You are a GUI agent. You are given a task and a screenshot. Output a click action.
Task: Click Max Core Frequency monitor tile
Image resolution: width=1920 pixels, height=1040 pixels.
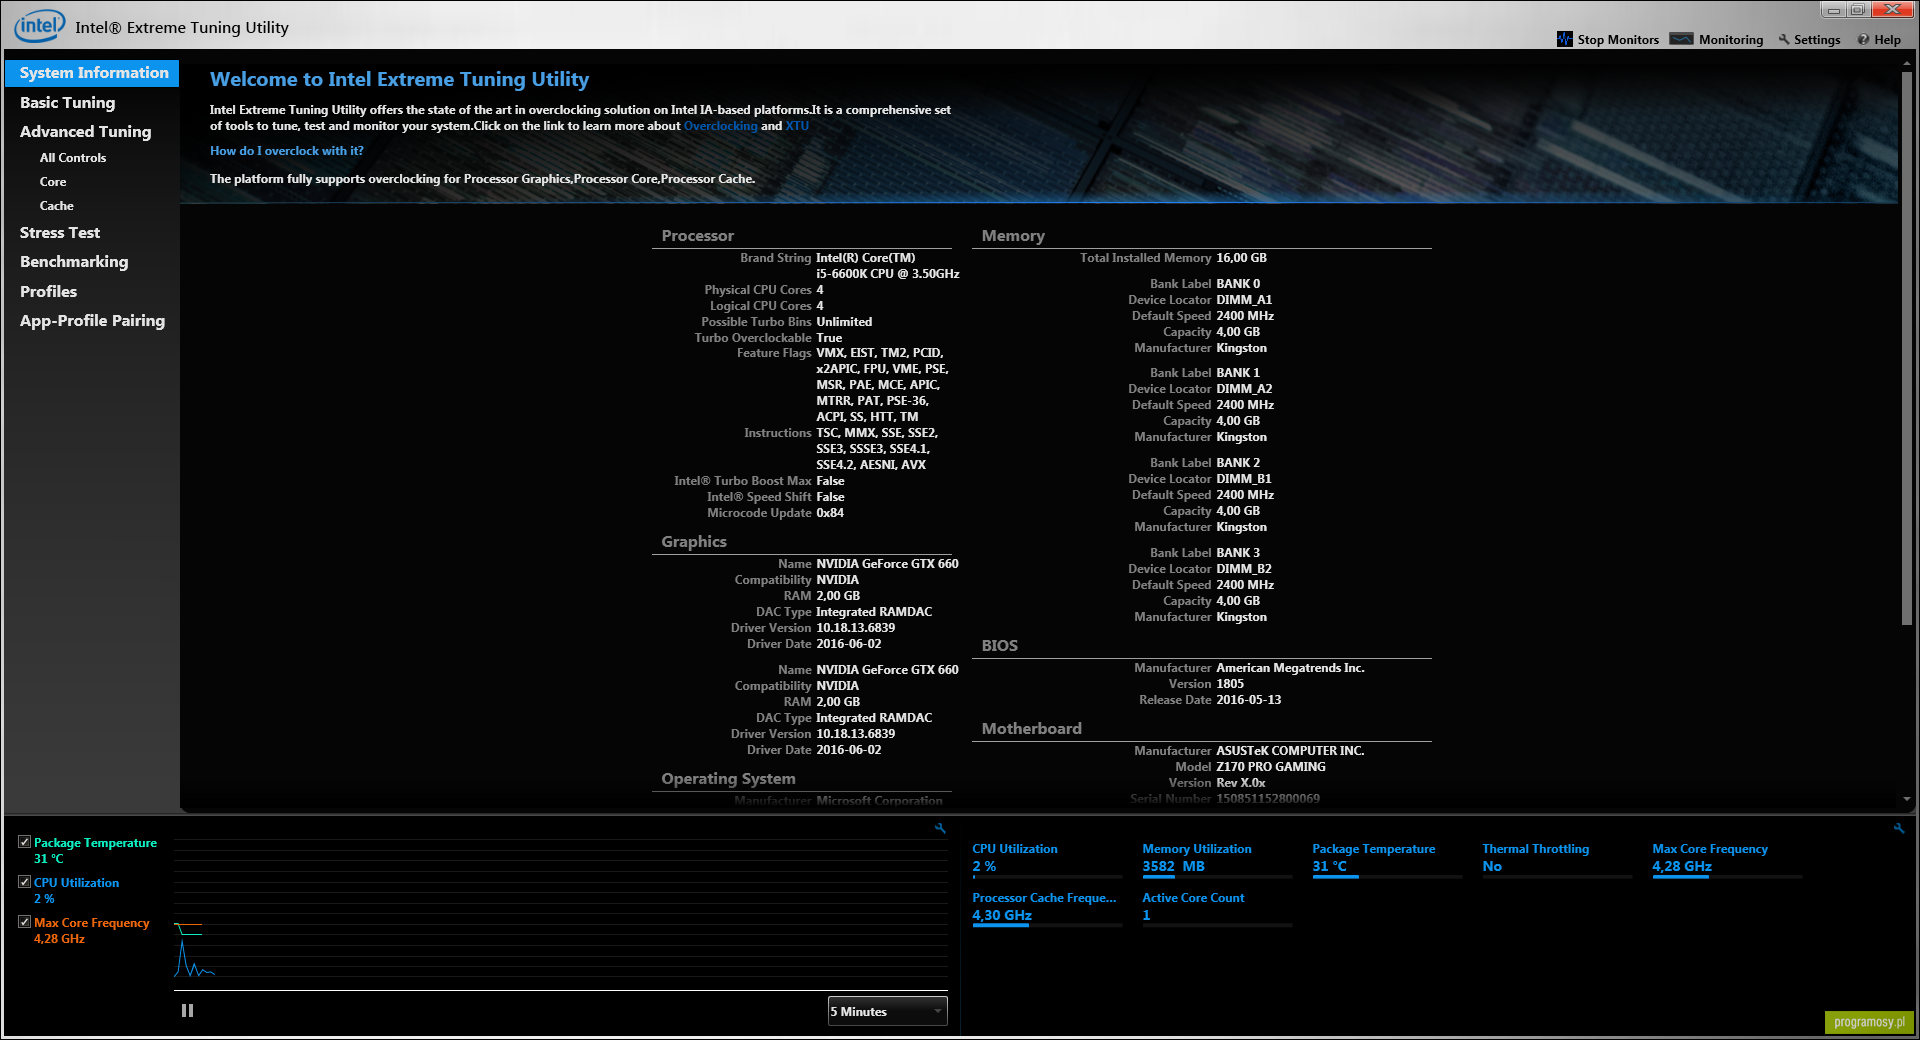tap(1727, 860)
